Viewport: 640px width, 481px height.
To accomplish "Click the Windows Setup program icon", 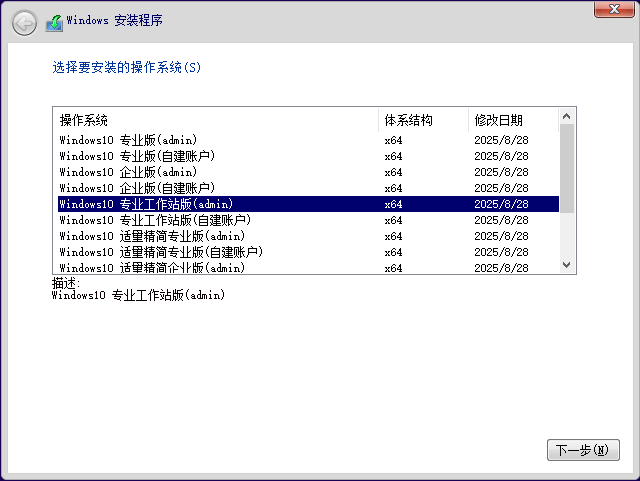I will [54, 21].
